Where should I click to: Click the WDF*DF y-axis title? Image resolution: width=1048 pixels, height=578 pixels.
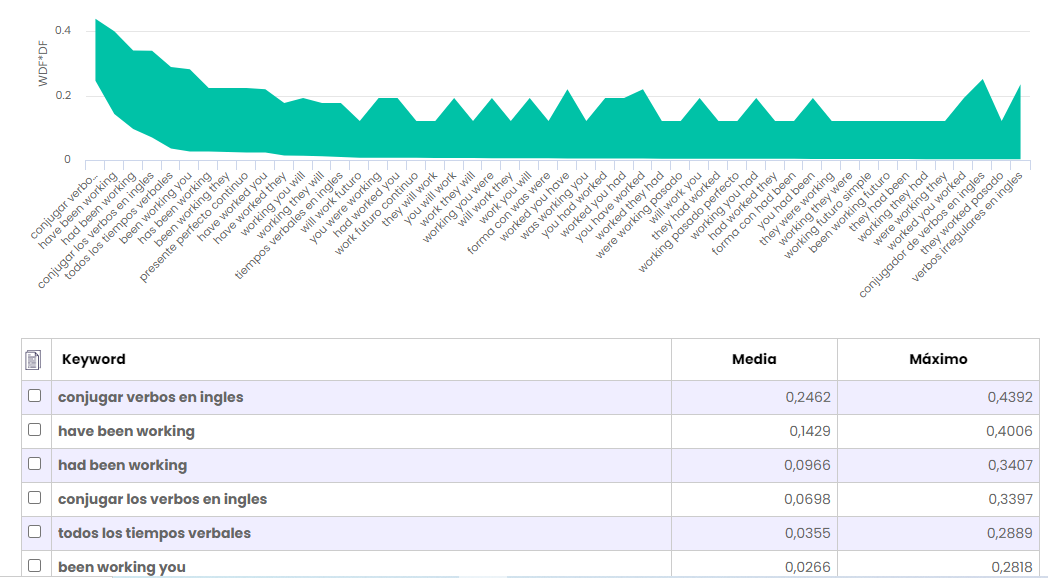(43, 65)
